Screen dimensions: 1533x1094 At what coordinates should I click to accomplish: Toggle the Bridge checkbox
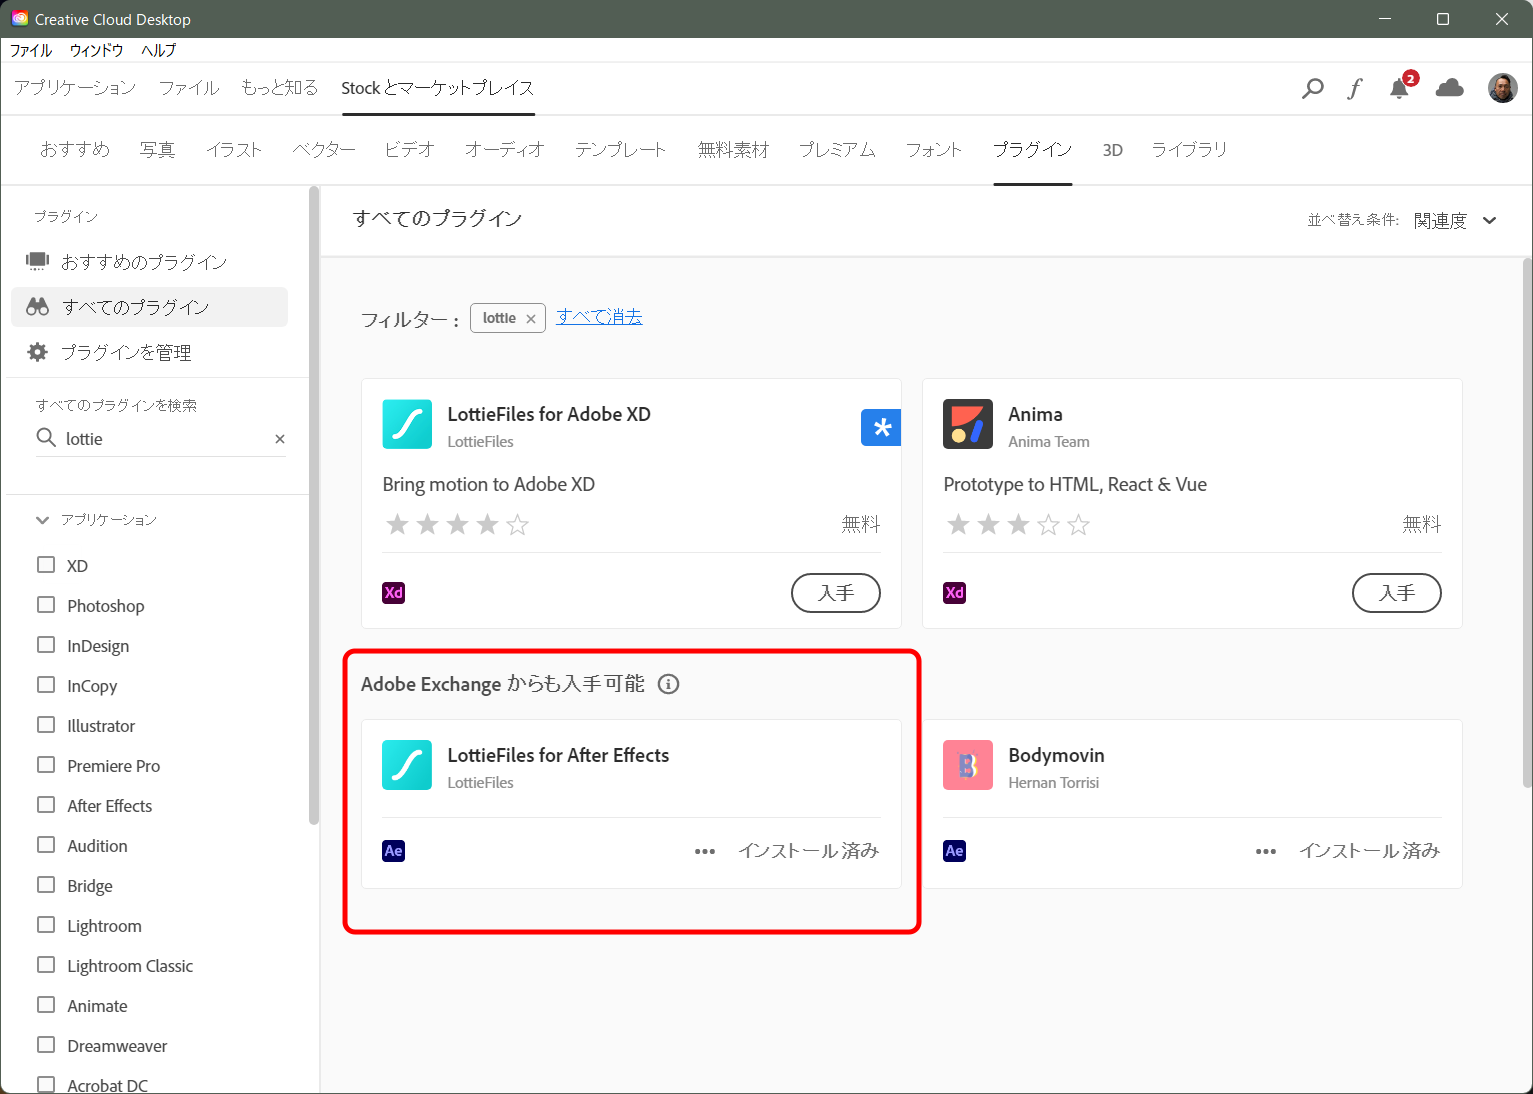pos(46,885)
